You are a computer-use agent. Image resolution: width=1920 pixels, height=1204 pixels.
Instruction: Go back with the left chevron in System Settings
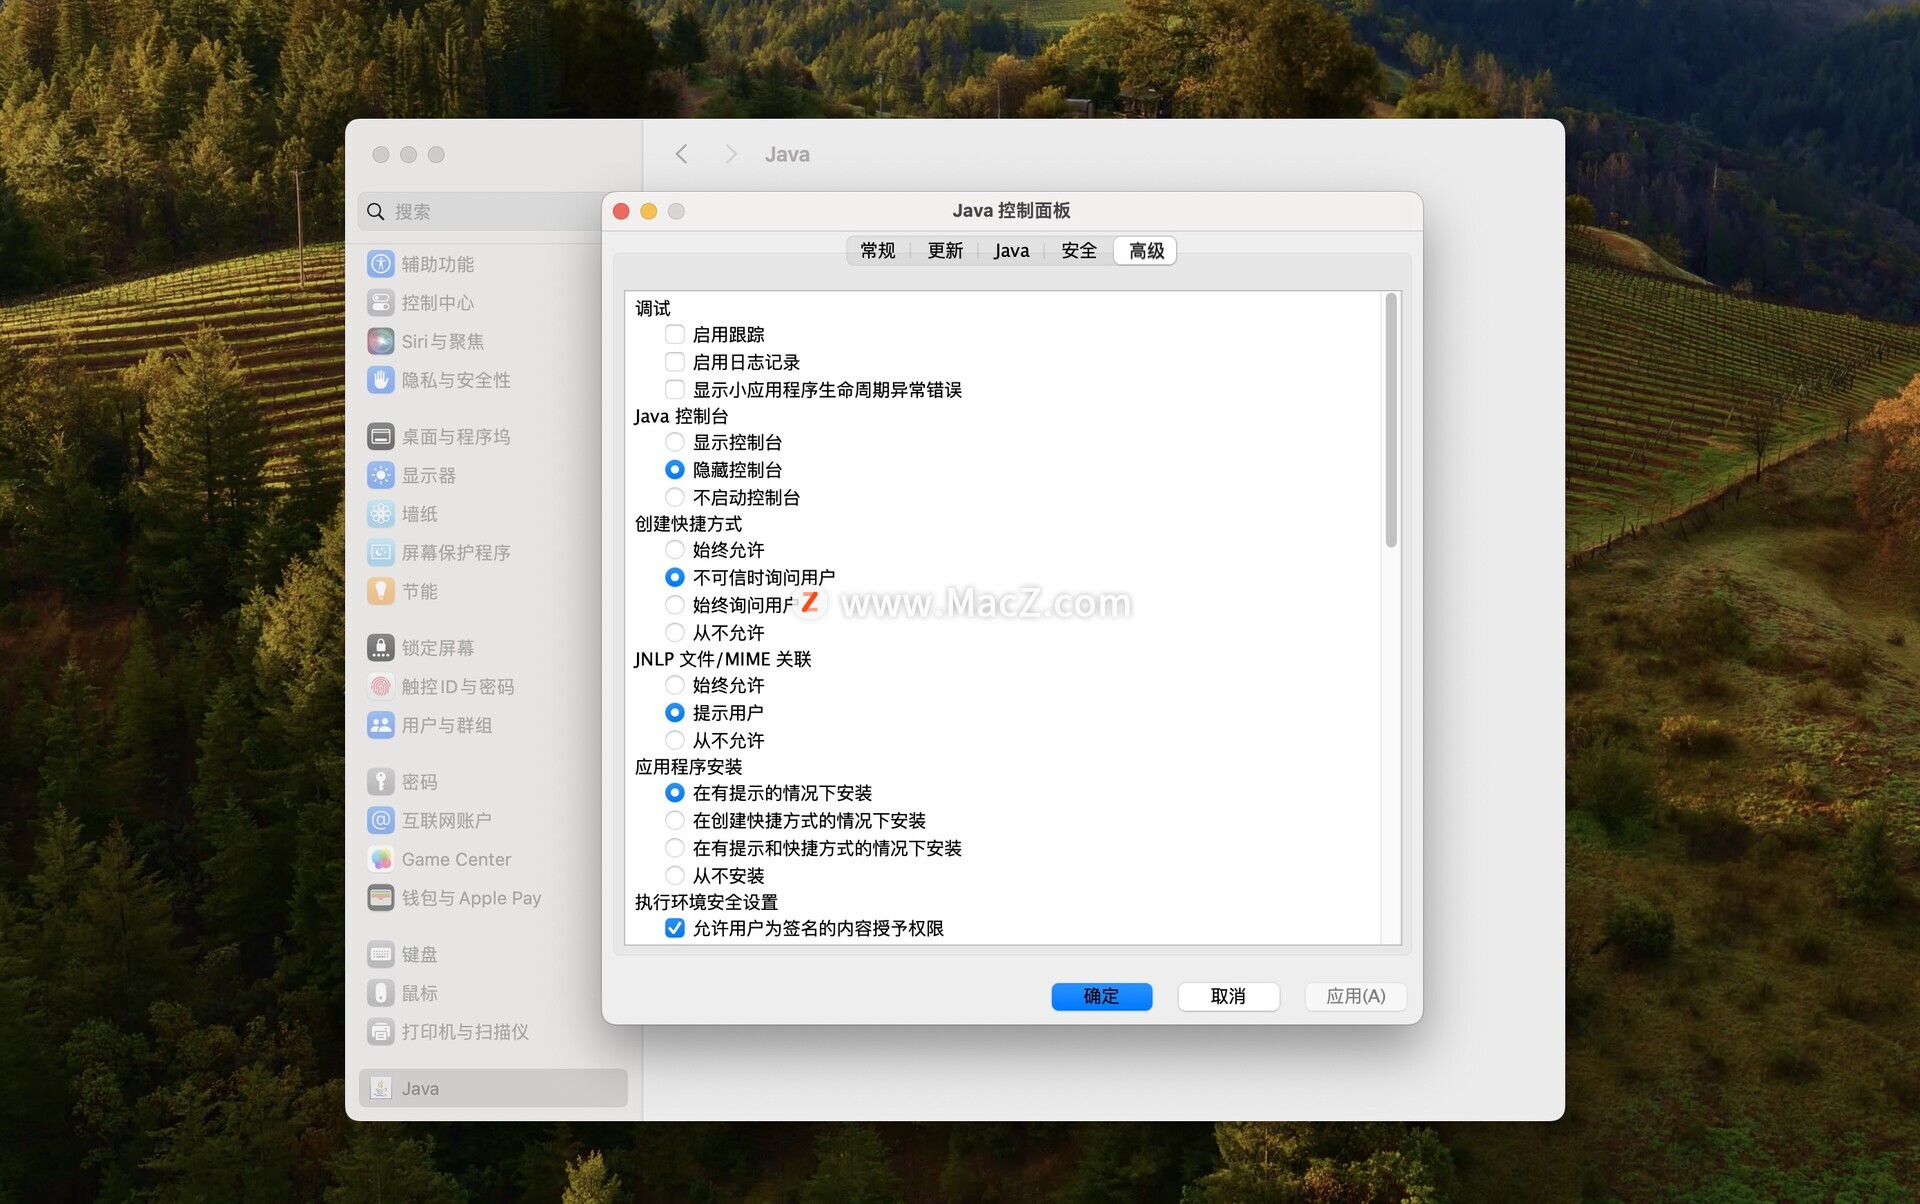[x=681, y=154]
